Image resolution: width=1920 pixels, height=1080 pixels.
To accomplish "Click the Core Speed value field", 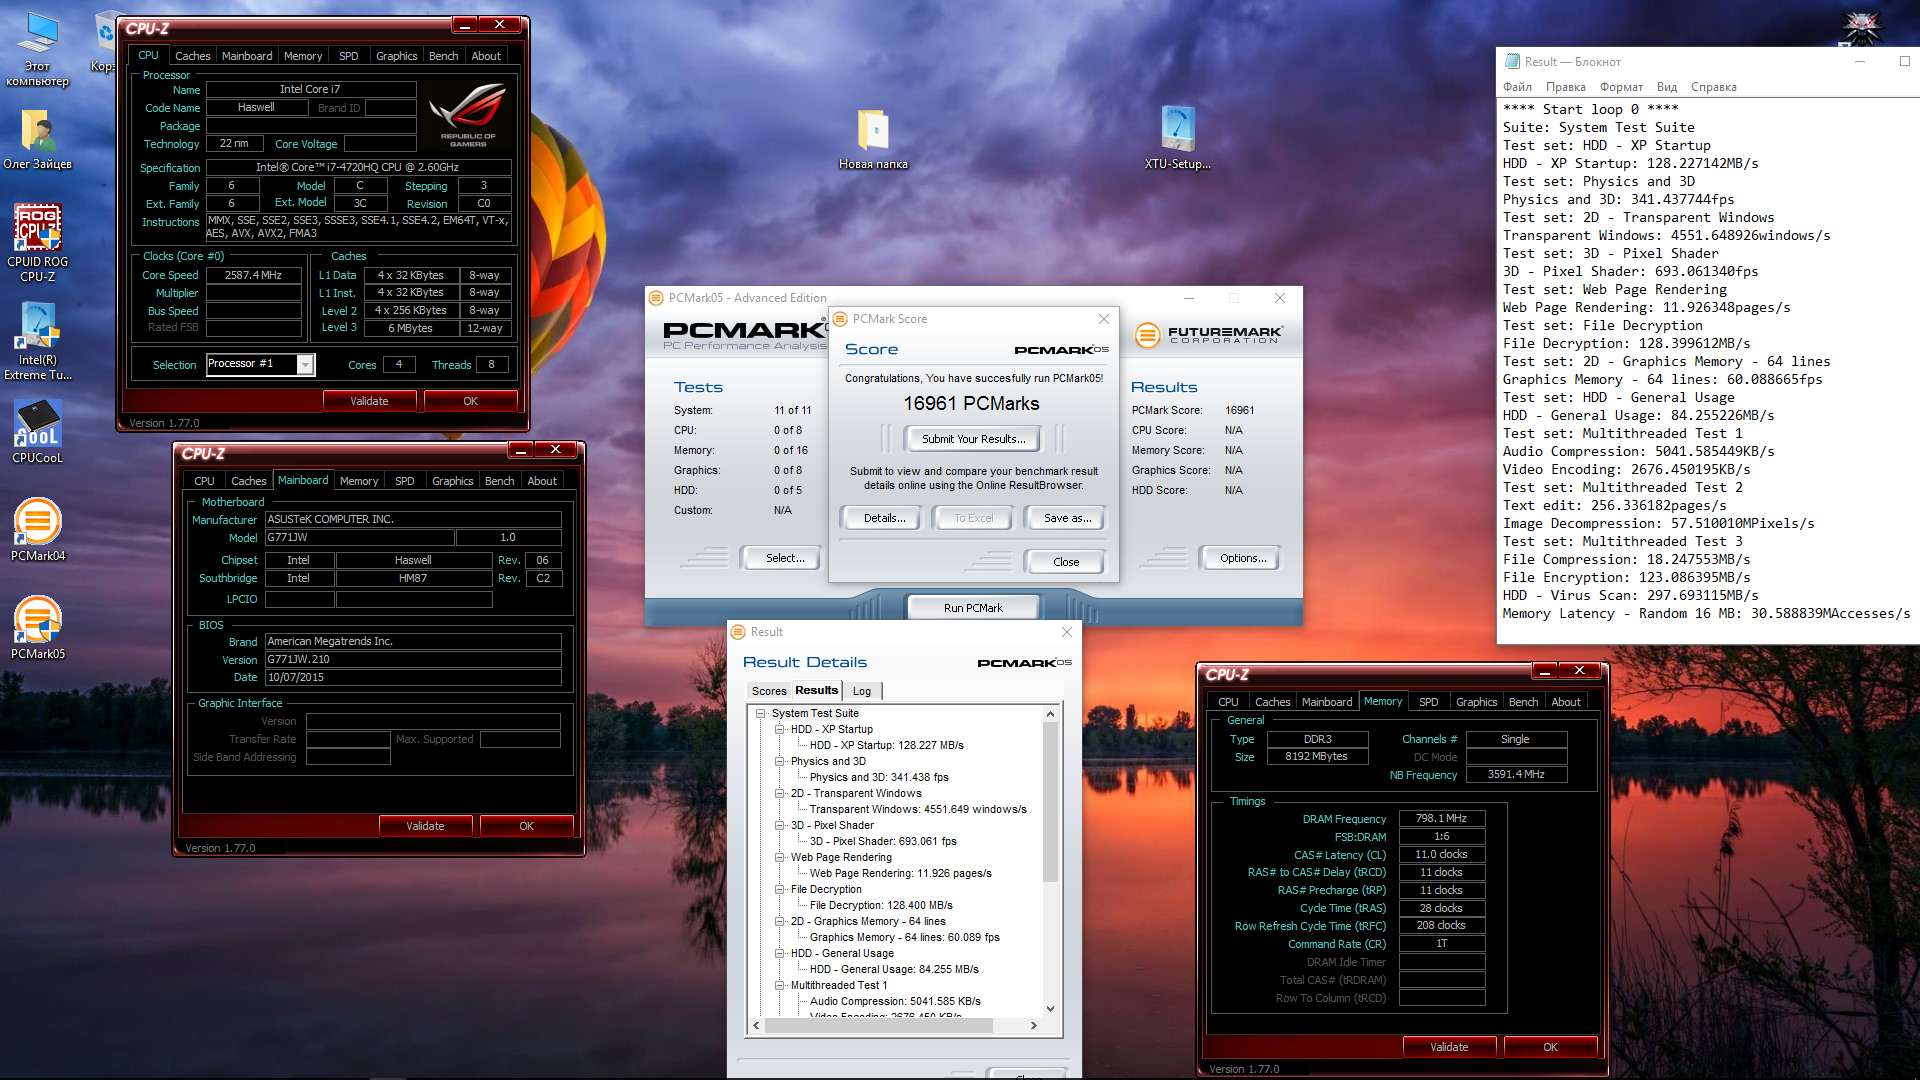I will tap(254, 275).
